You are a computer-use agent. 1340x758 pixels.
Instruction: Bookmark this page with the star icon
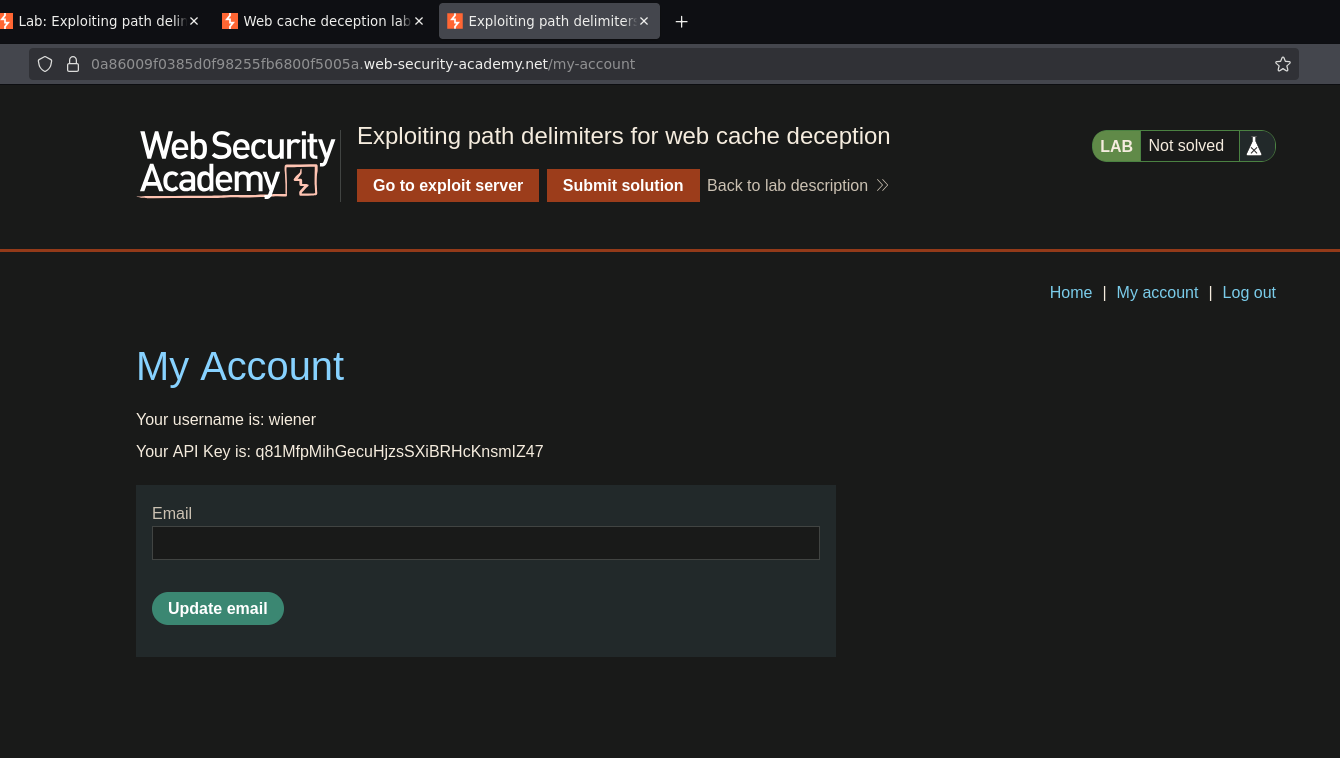(1283, 64)
